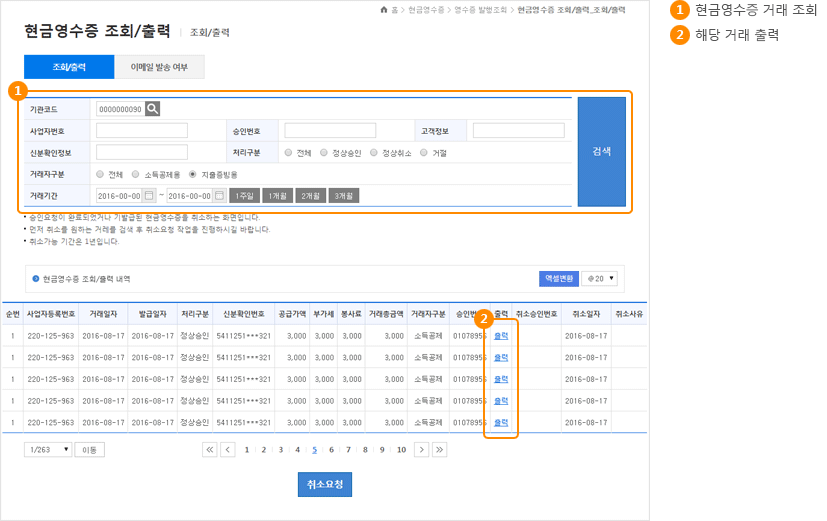Viewport: 827px width, 521px height.
Task: Click the 취소요청 button
Action: pos(325,484)
